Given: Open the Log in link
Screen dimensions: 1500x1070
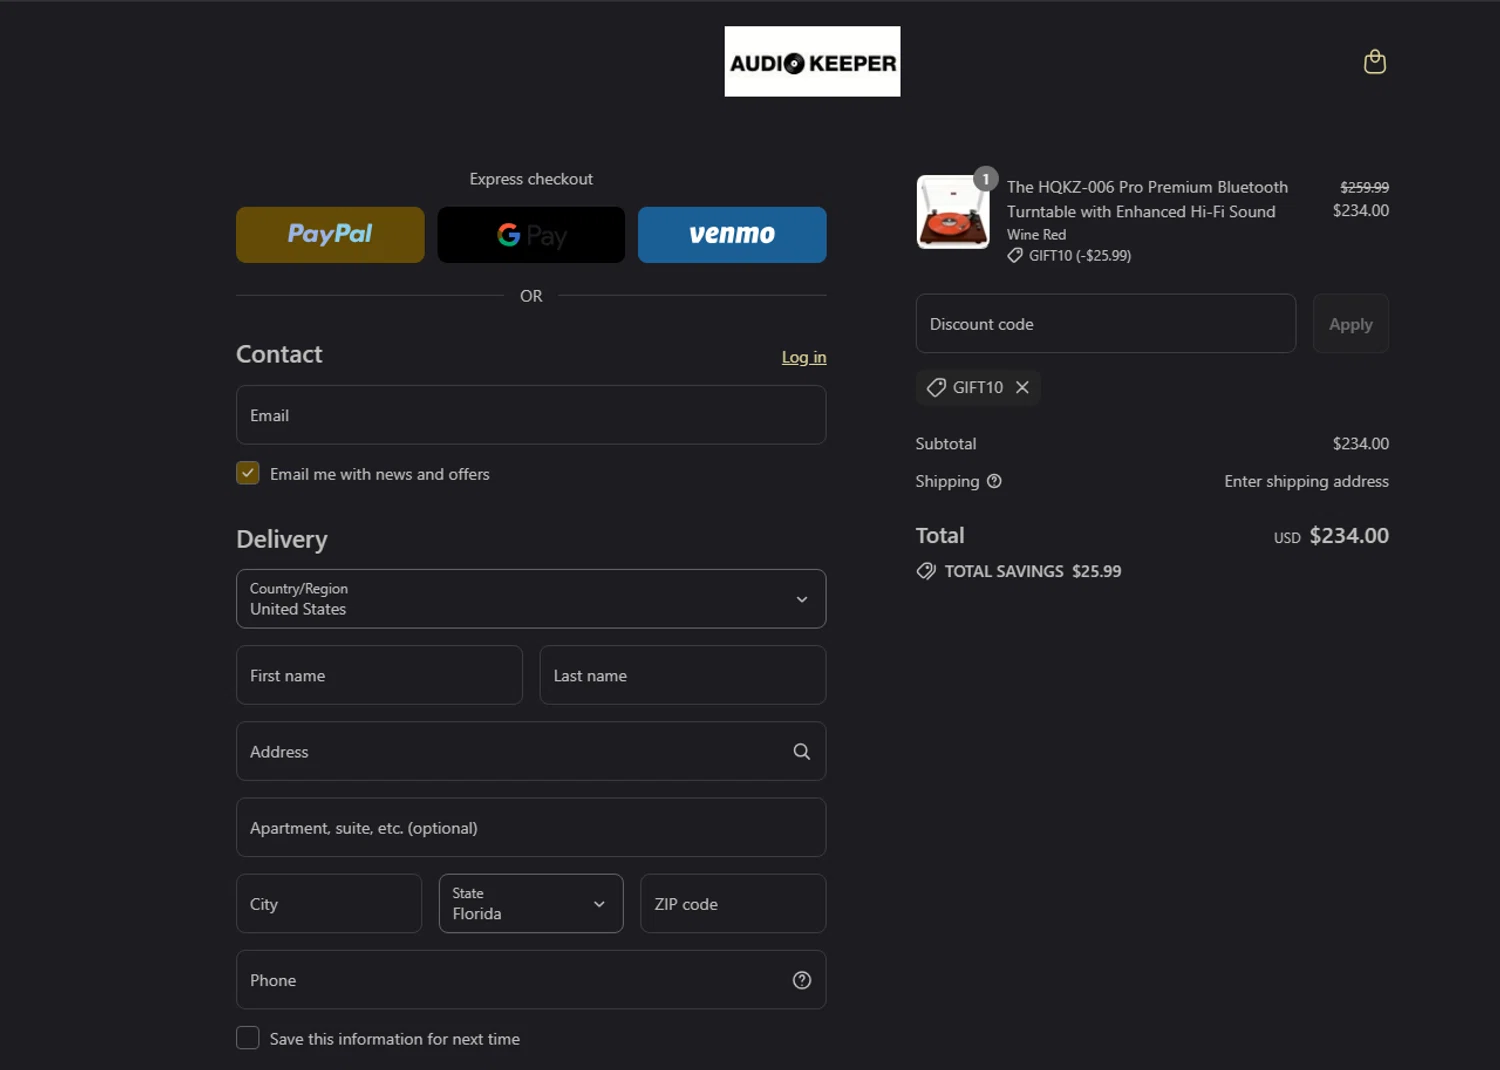Looking at the screenshot, I should (x=804, y=357).
